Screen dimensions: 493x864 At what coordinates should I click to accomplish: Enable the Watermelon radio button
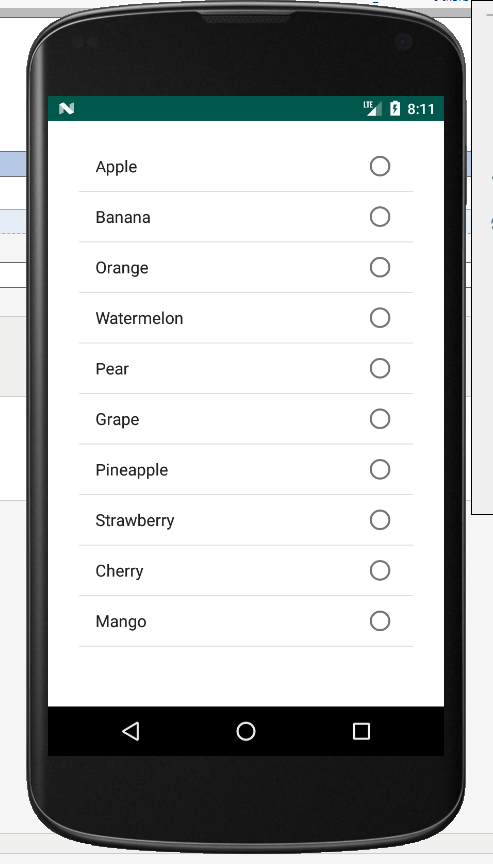pos(380,318)
